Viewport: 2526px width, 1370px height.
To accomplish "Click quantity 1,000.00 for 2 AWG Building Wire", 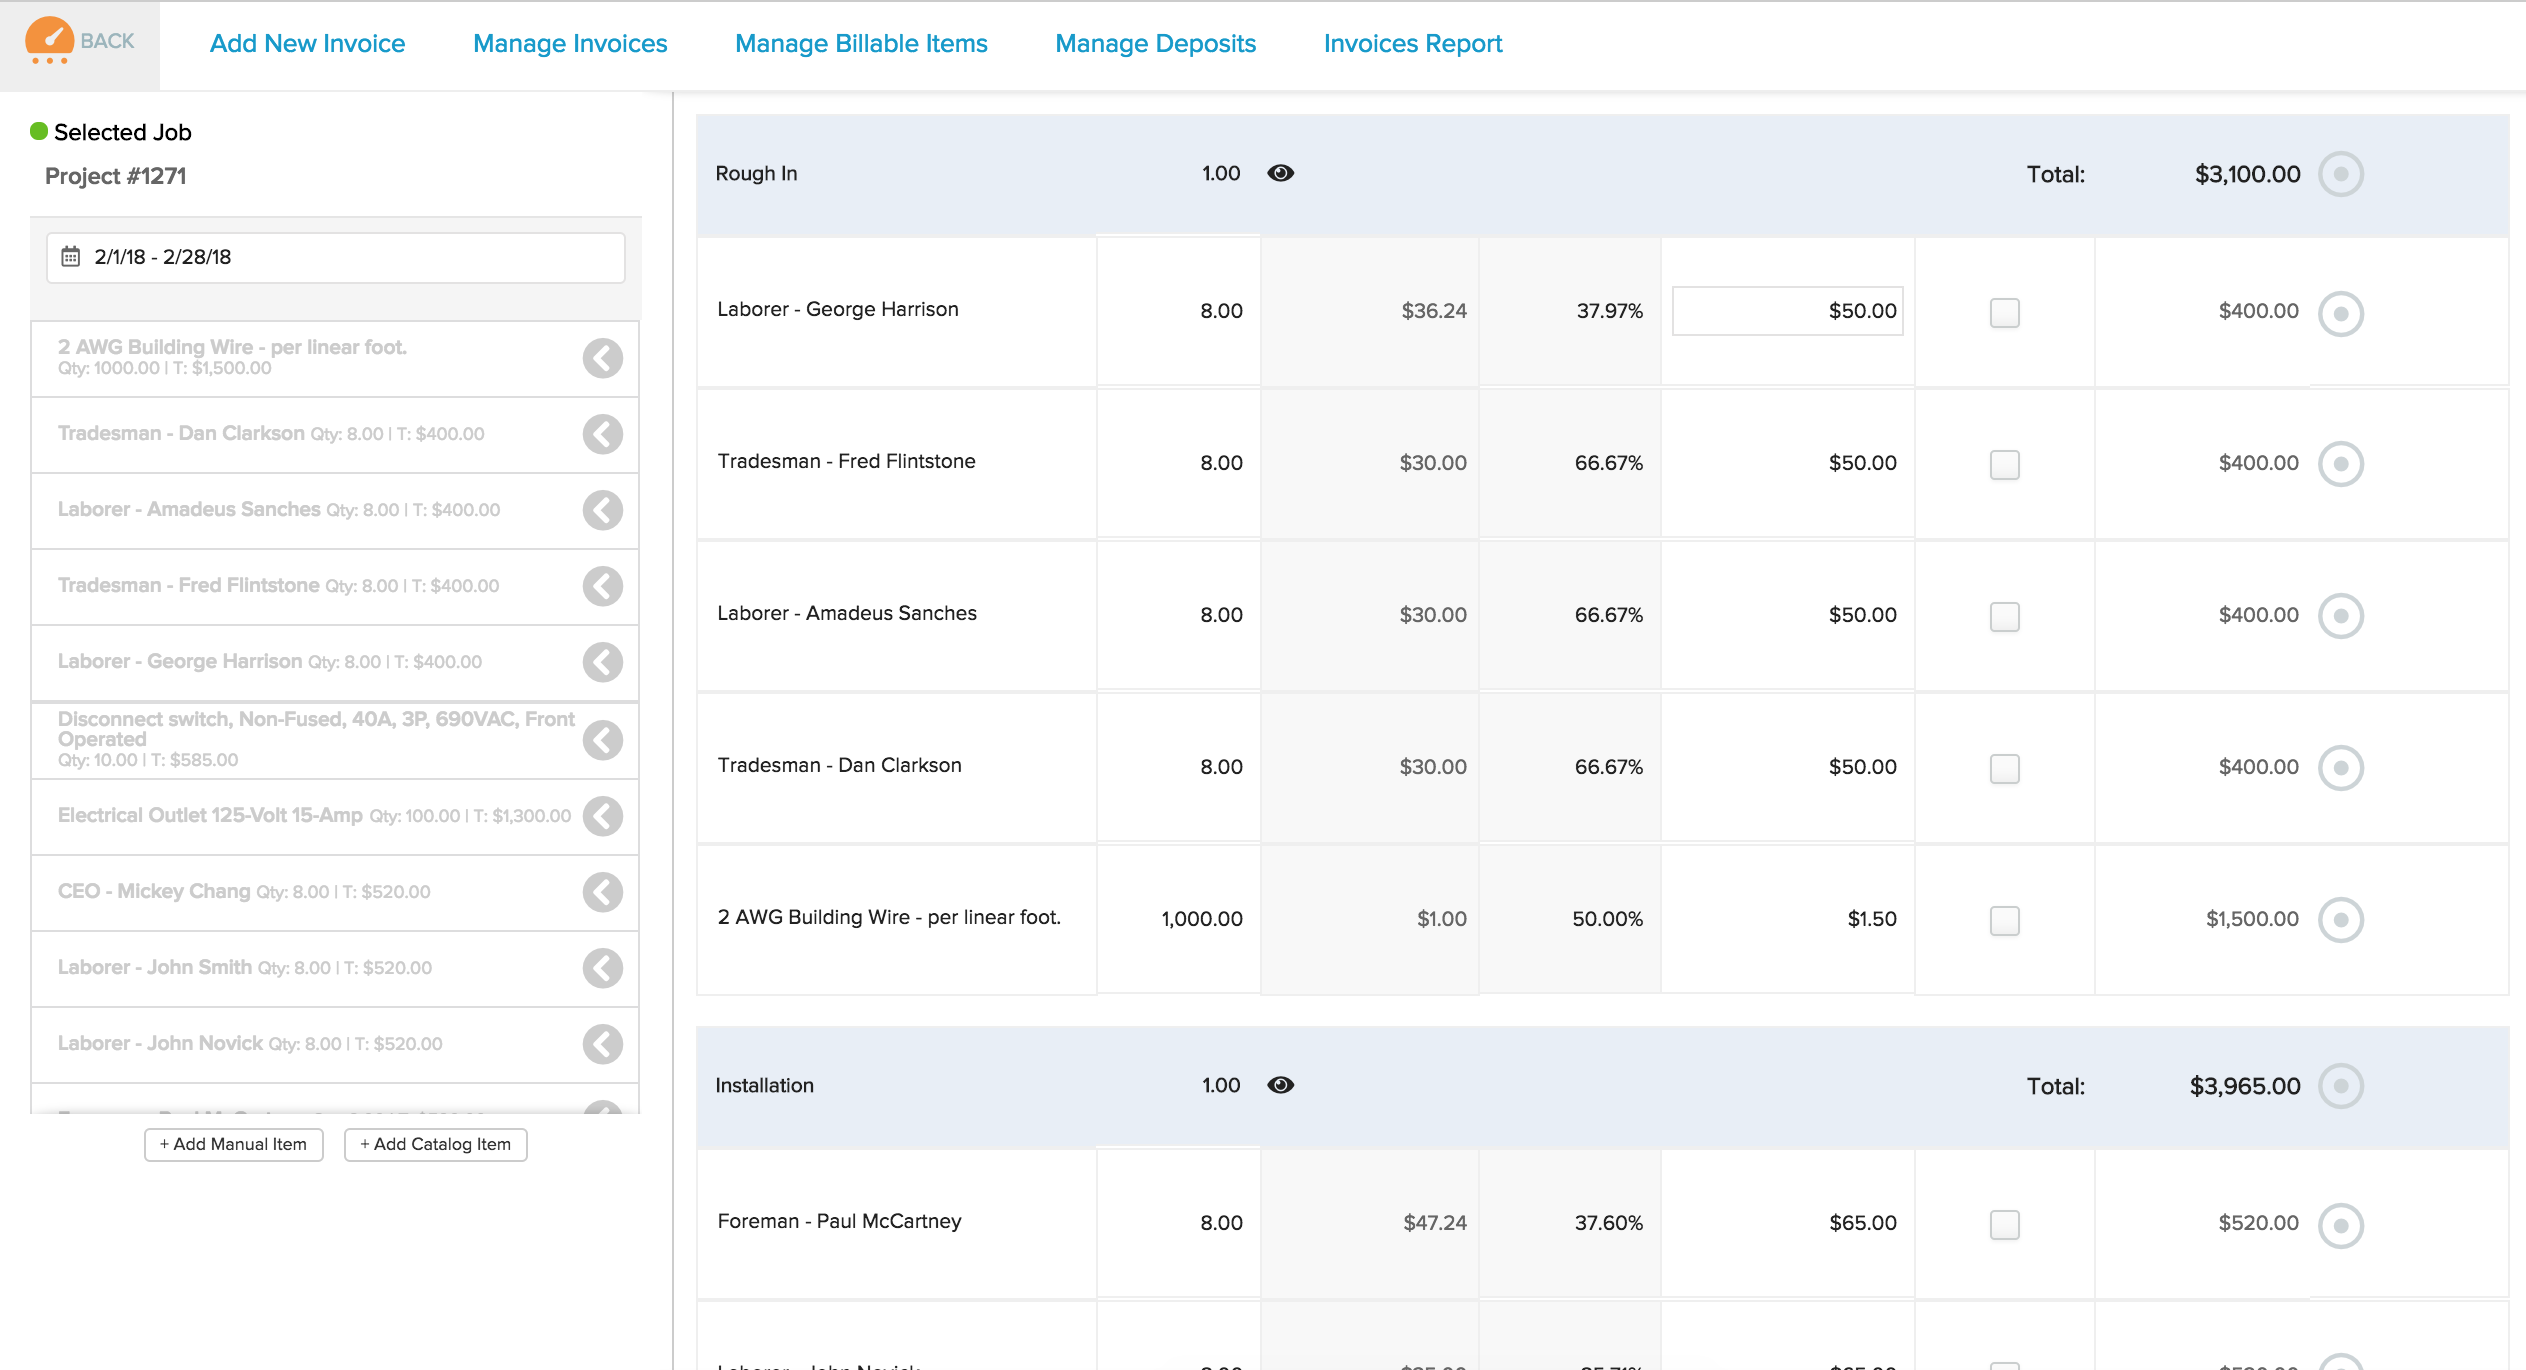I will coord(1202,919).
